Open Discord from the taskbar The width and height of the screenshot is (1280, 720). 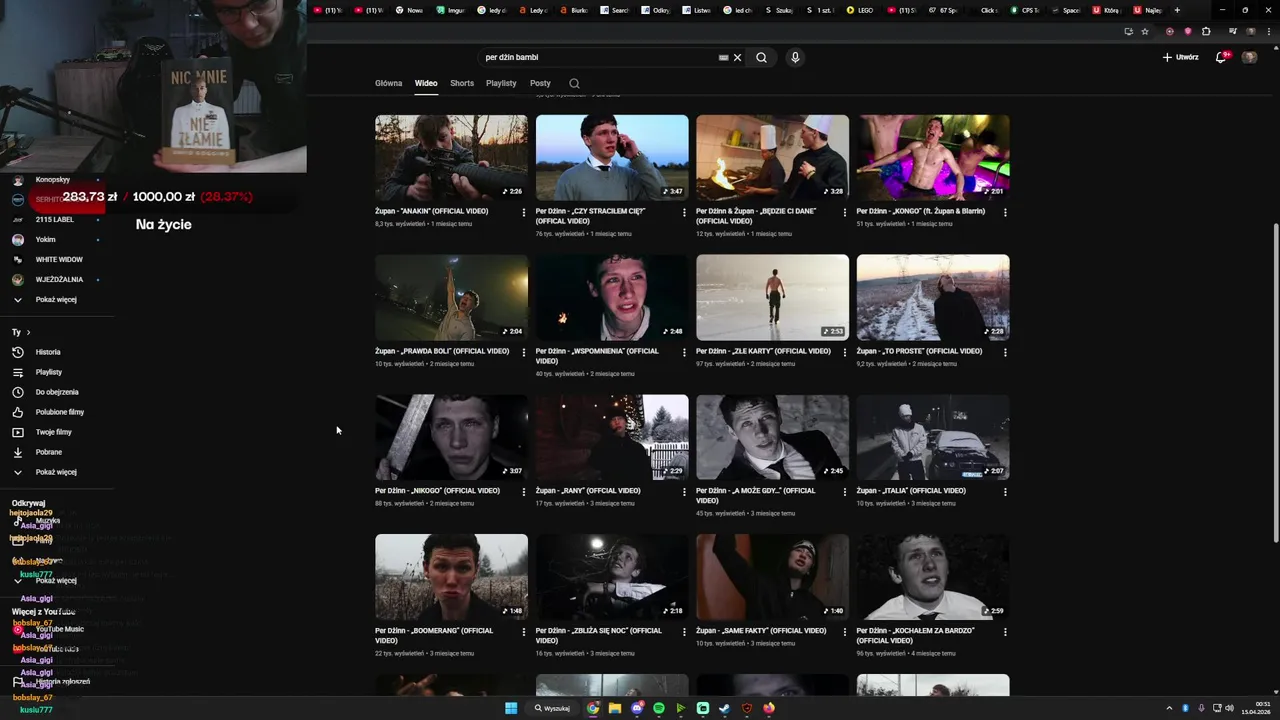pos(637,708)
